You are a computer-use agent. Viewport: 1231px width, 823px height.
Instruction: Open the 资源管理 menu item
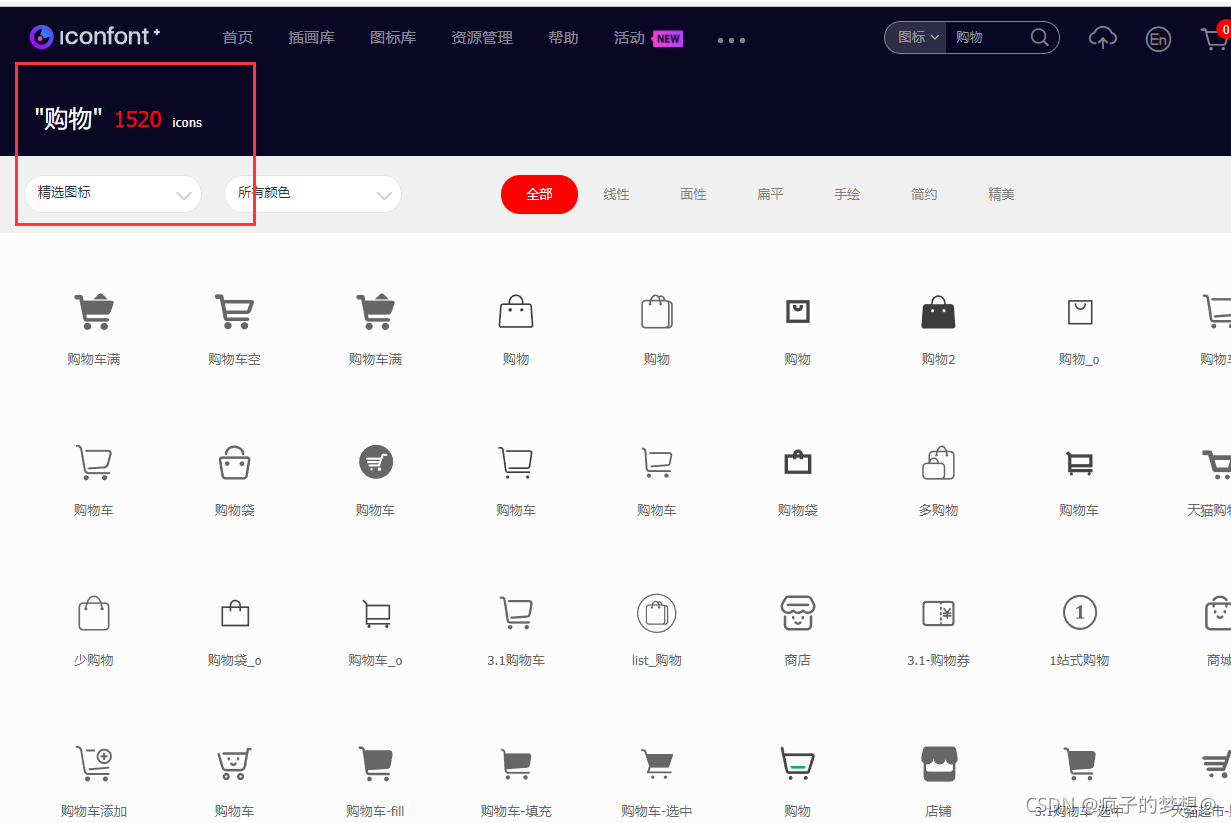[x=482, y=38]
